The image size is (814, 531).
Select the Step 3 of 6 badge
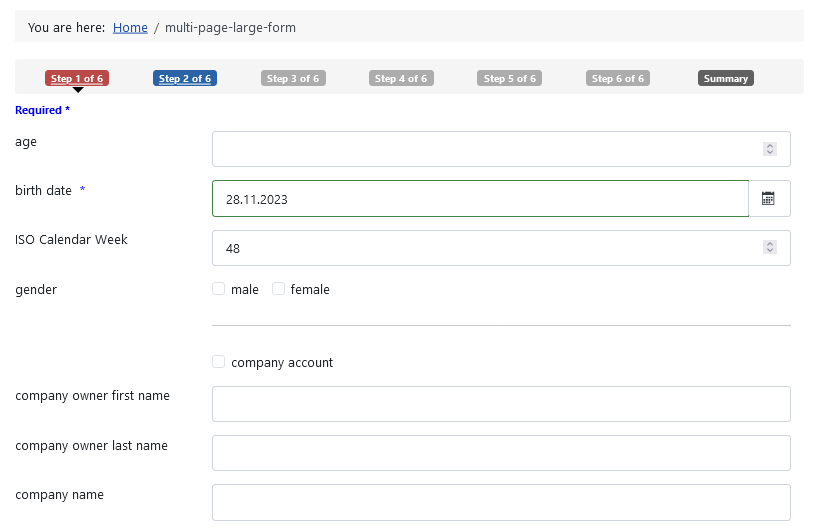pyautogui.click(x=293, y=78)
